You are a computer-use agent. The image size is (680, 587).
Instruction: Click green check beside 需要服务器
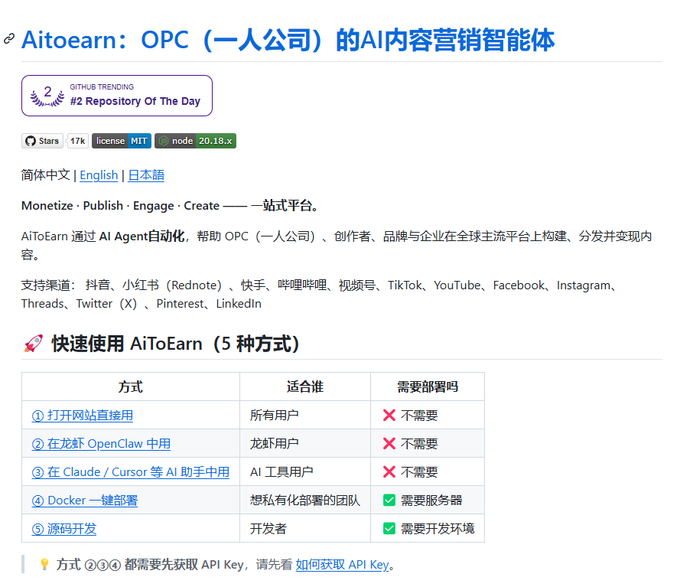coord(389,500)
